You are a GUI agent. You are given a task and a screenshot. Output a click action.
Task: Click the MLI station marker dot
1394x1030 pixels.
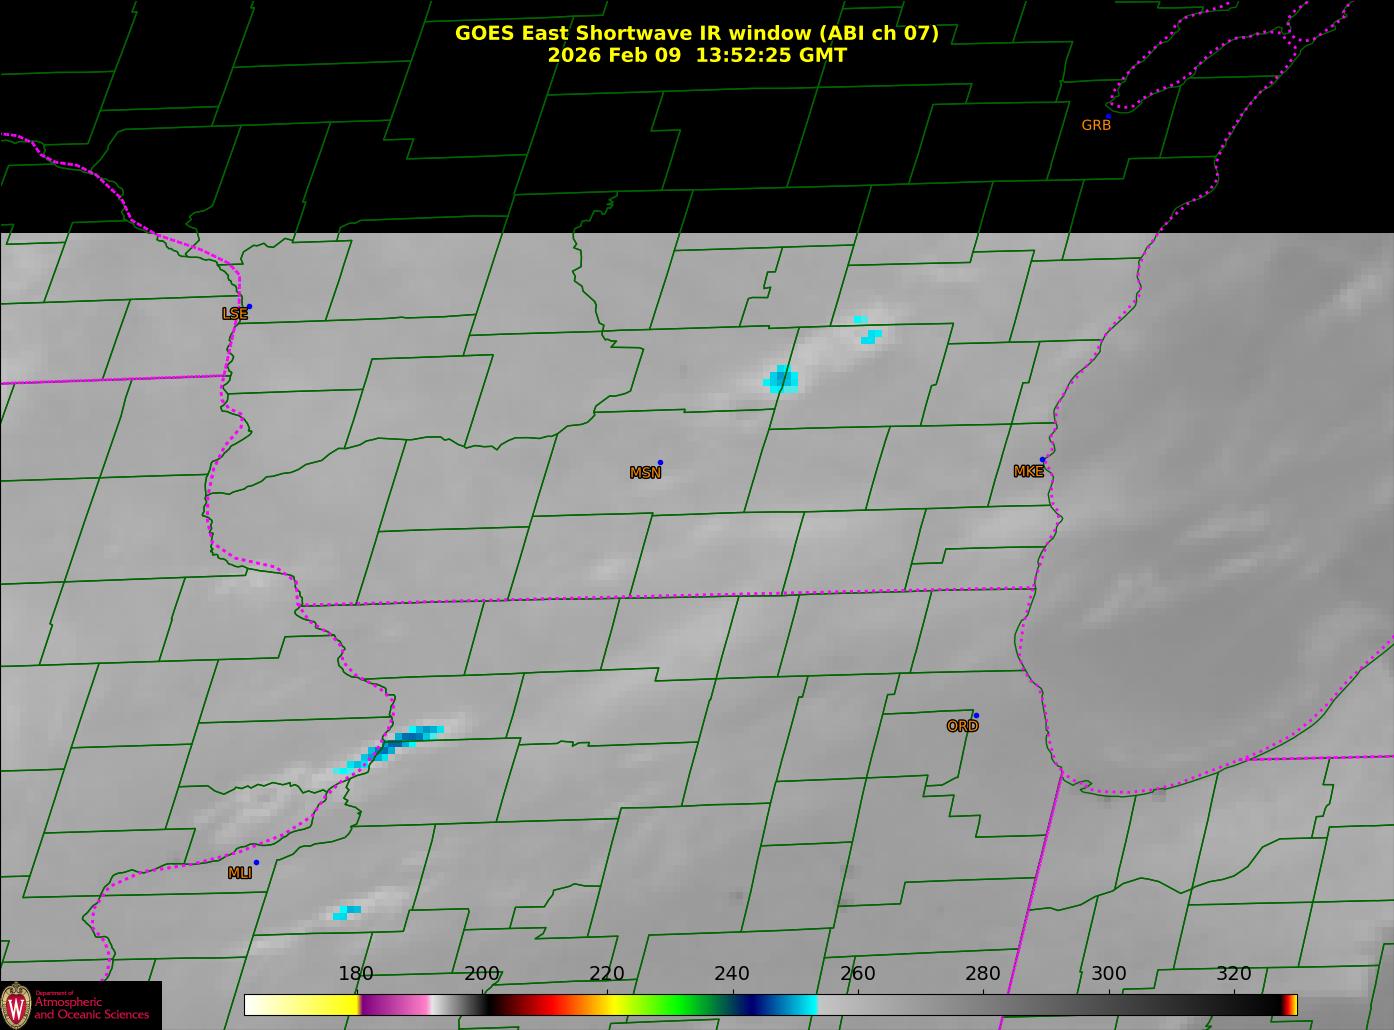[256, 862]
